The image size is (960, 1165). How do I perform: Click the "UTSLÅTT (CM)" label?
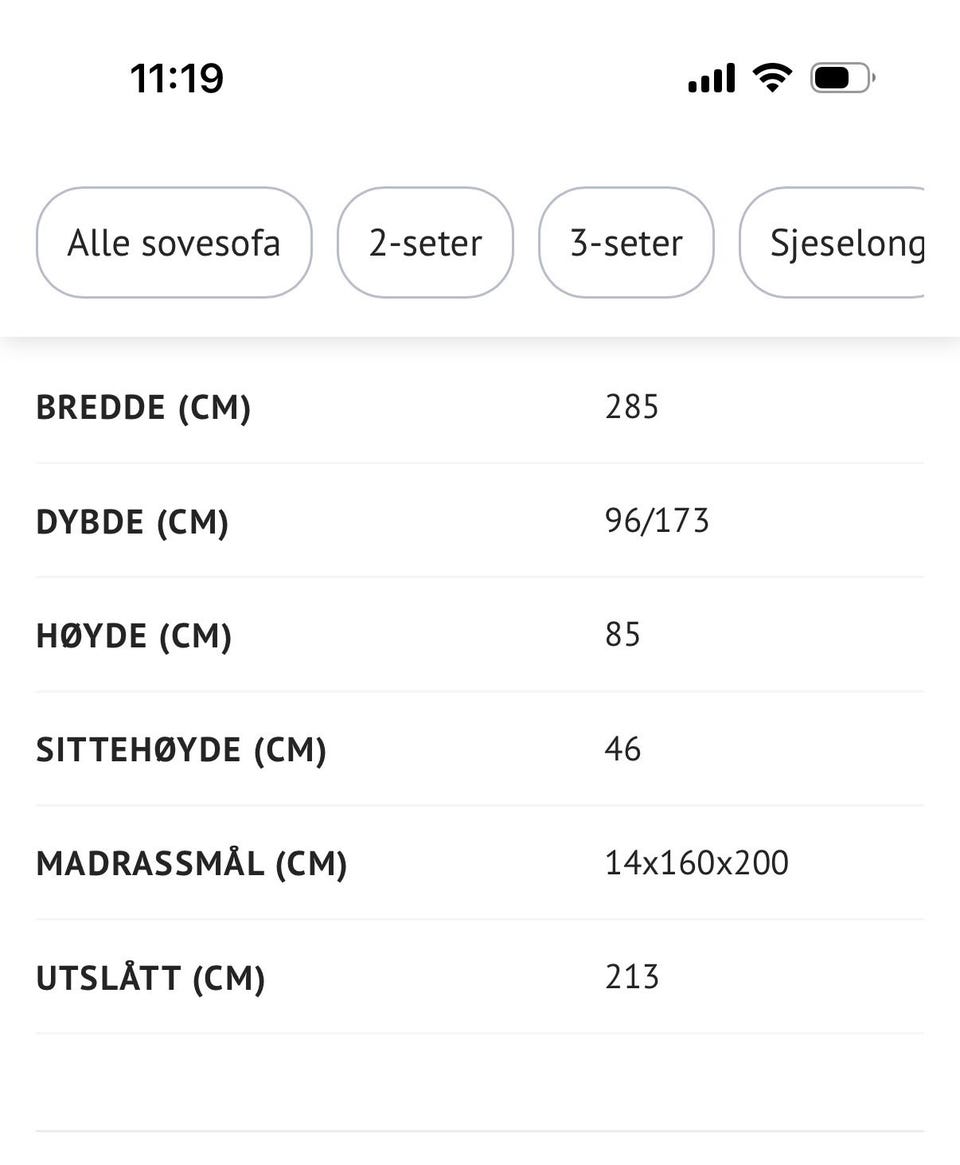(x=150, y=978)
